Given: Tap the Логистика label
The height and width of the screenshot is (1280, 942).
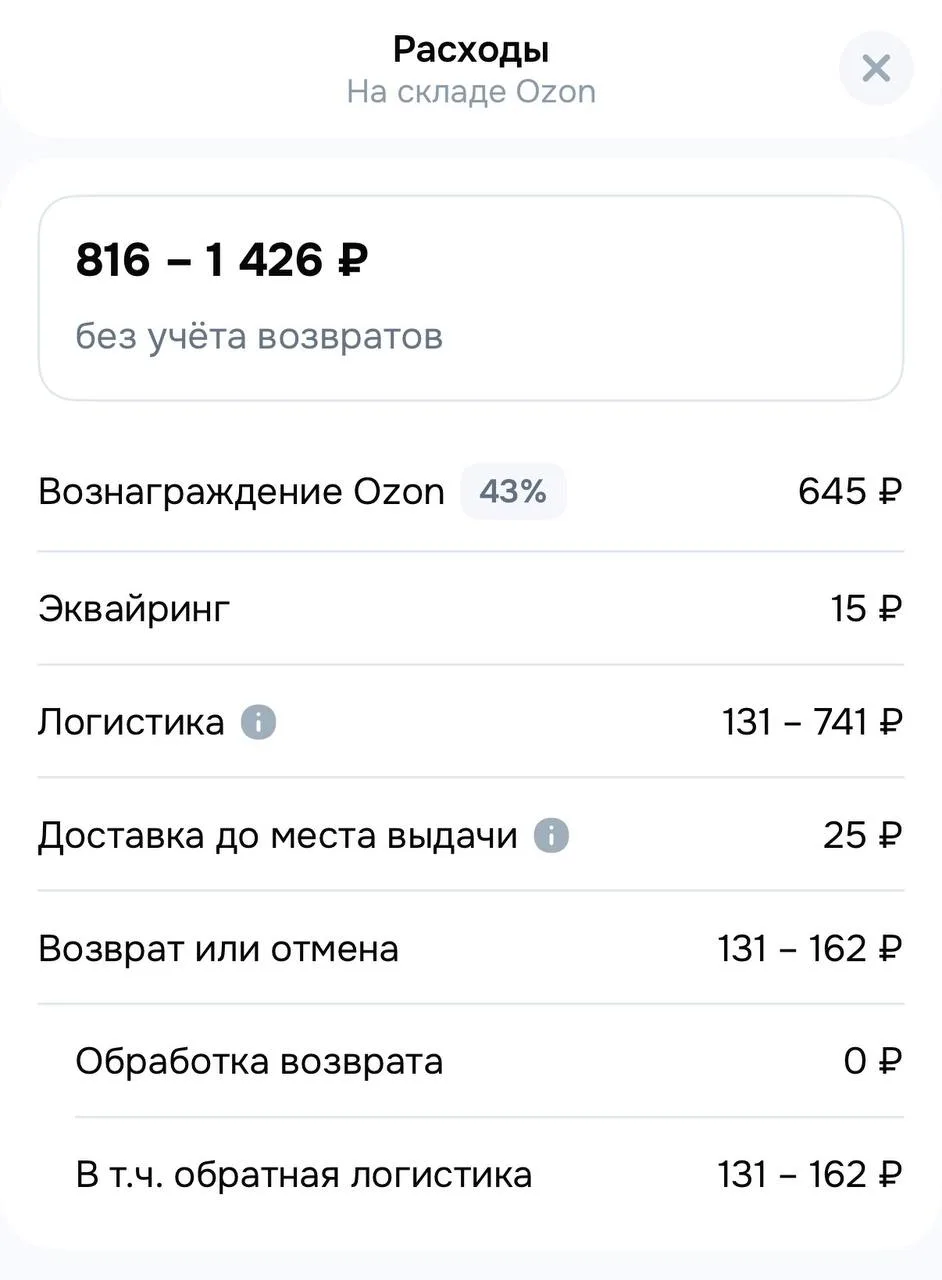Looking at the screenshot, I should tap(131, 722).
